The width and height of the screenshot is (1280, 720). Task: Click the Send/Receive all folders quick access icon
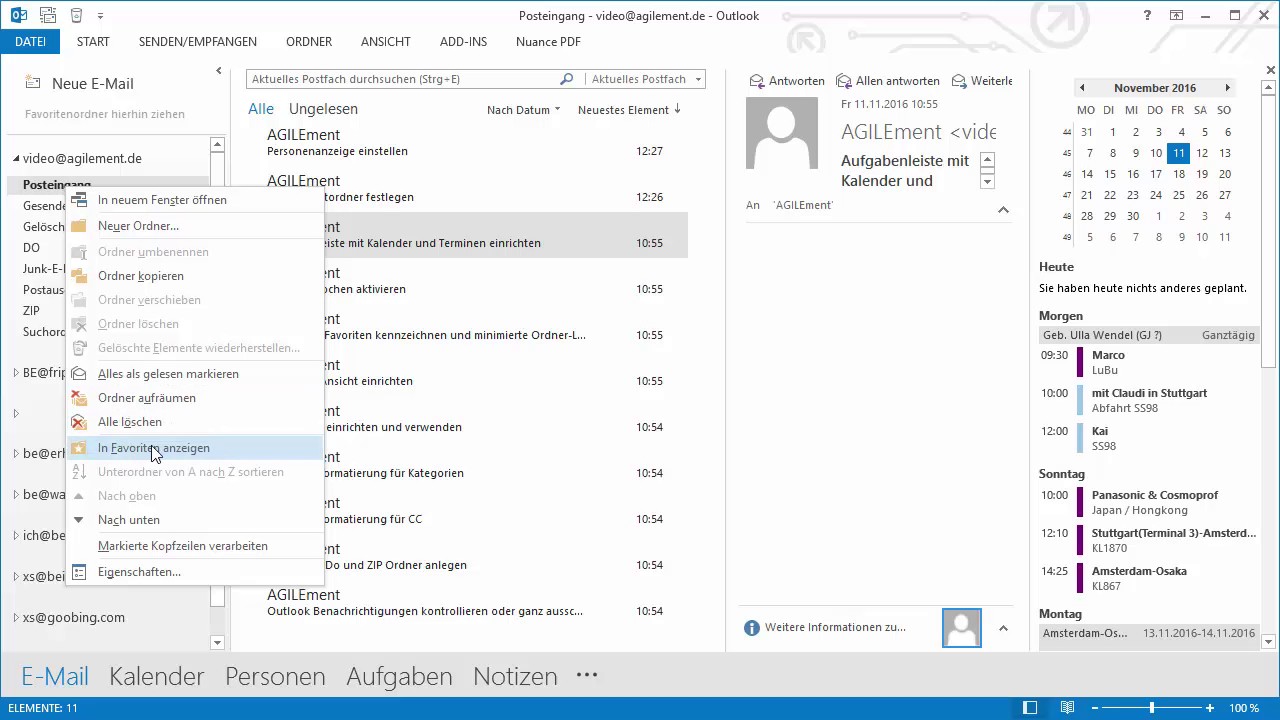click(49, 15)
